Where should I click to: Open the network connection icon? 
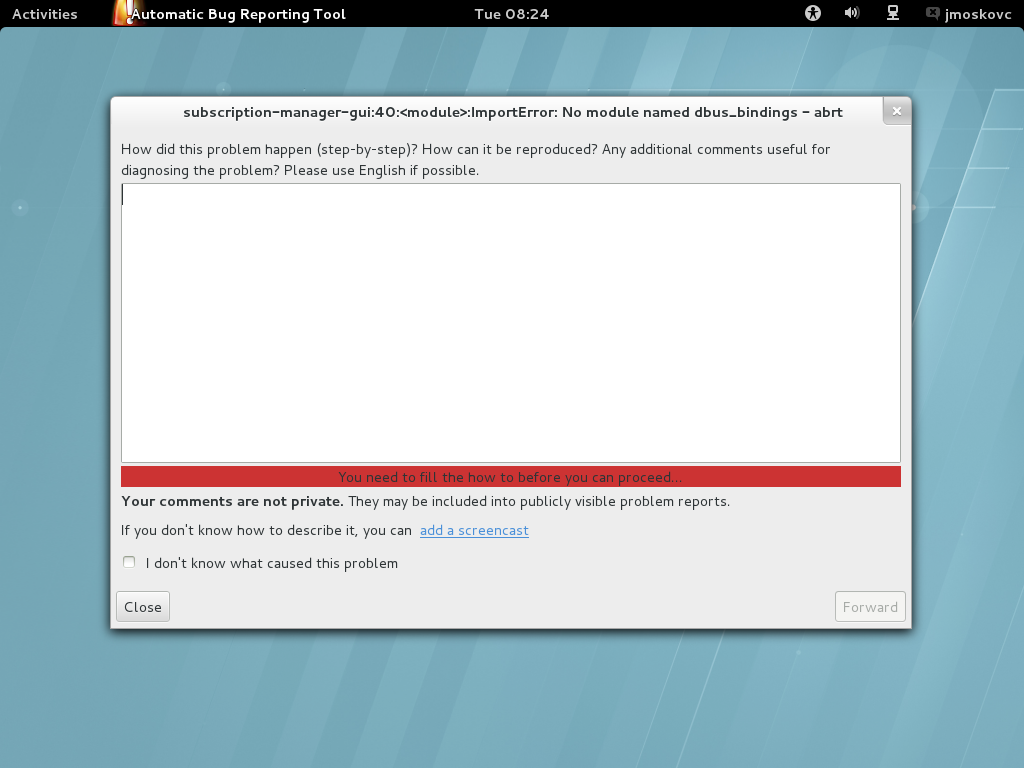(893, 13)
